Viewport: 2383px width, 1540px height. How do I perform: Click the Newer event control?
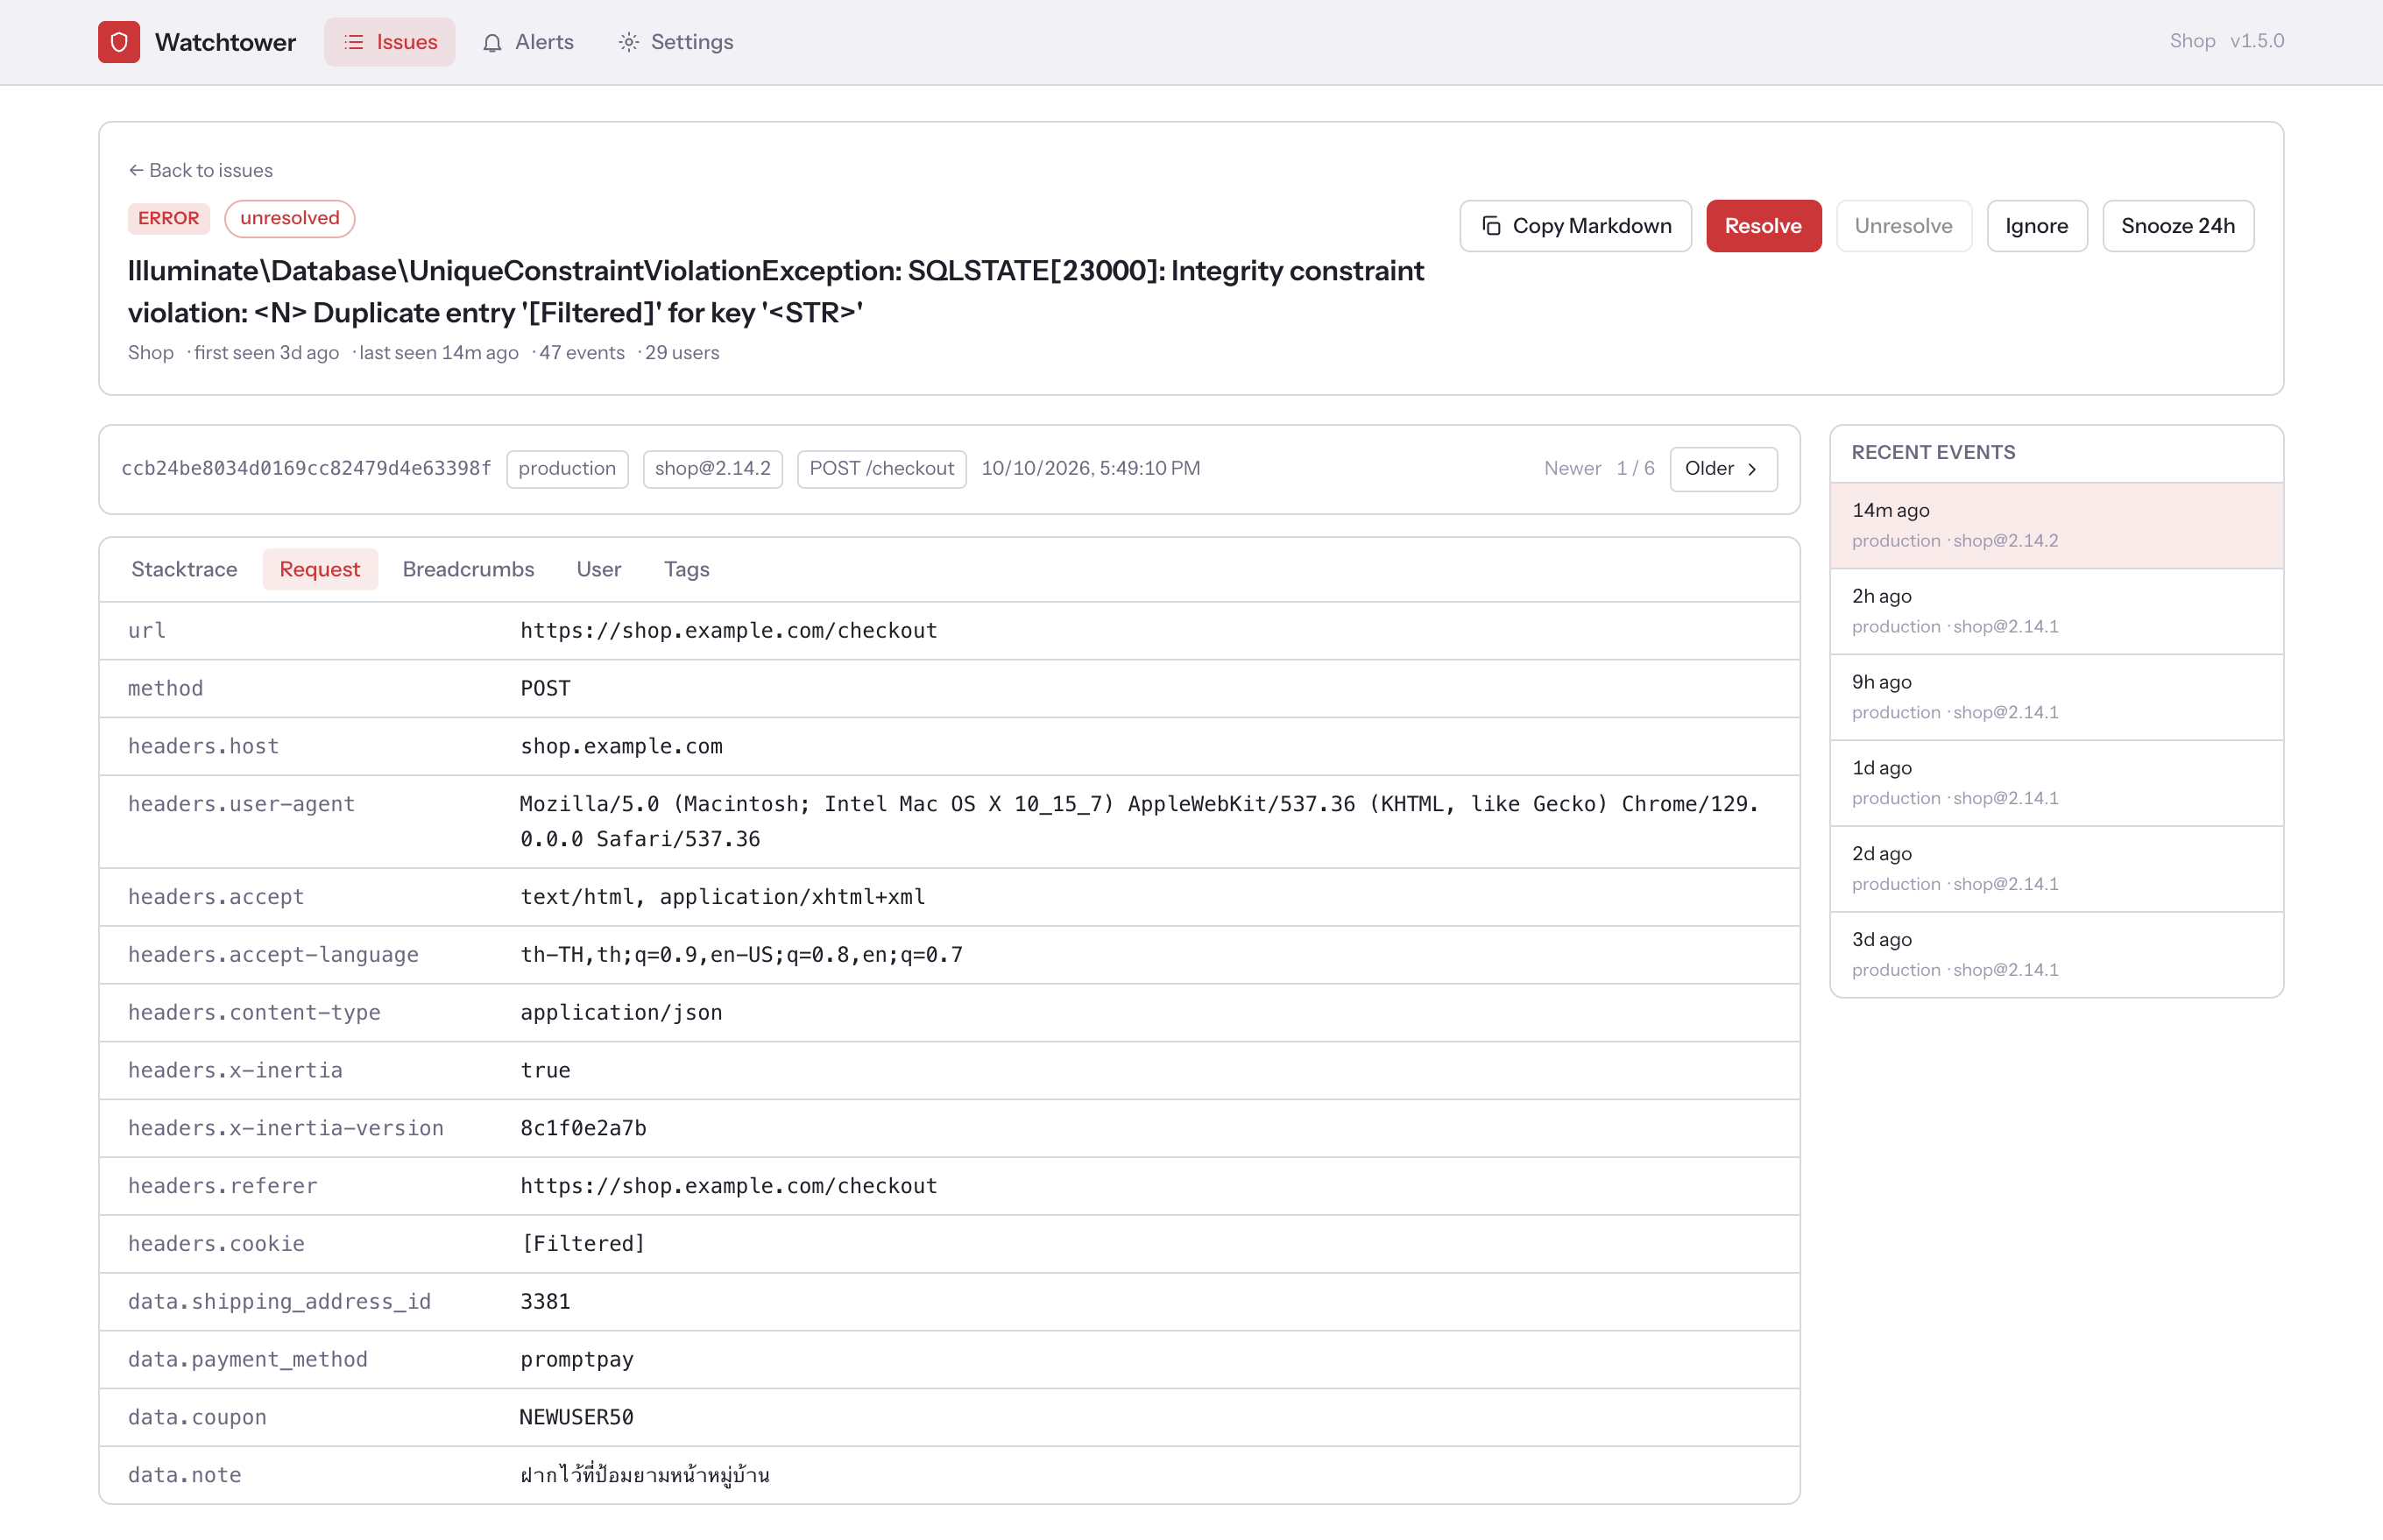click(1572, 469)
